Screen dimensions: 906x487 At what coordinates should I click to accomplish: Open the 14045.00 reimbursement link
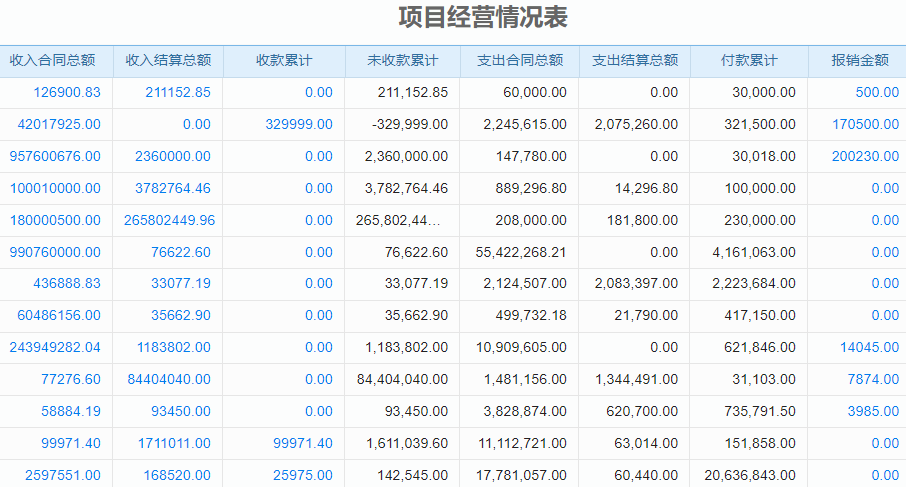(x=869, y=348)
